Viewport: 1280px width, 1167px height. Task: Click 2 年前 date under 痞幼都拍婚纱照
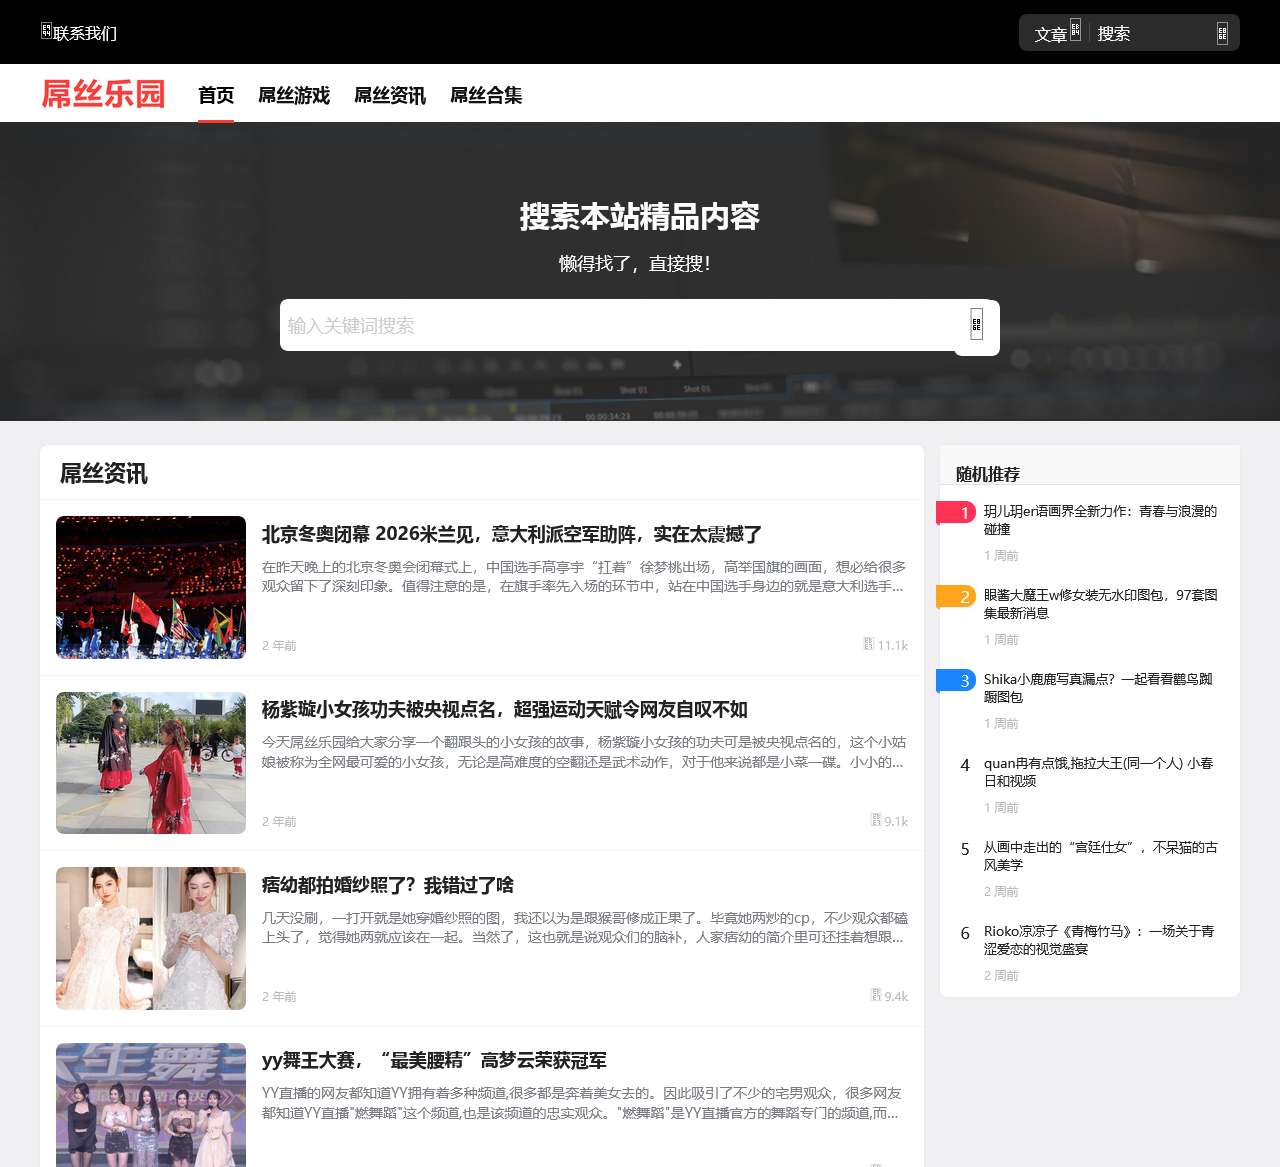point(279,996)
